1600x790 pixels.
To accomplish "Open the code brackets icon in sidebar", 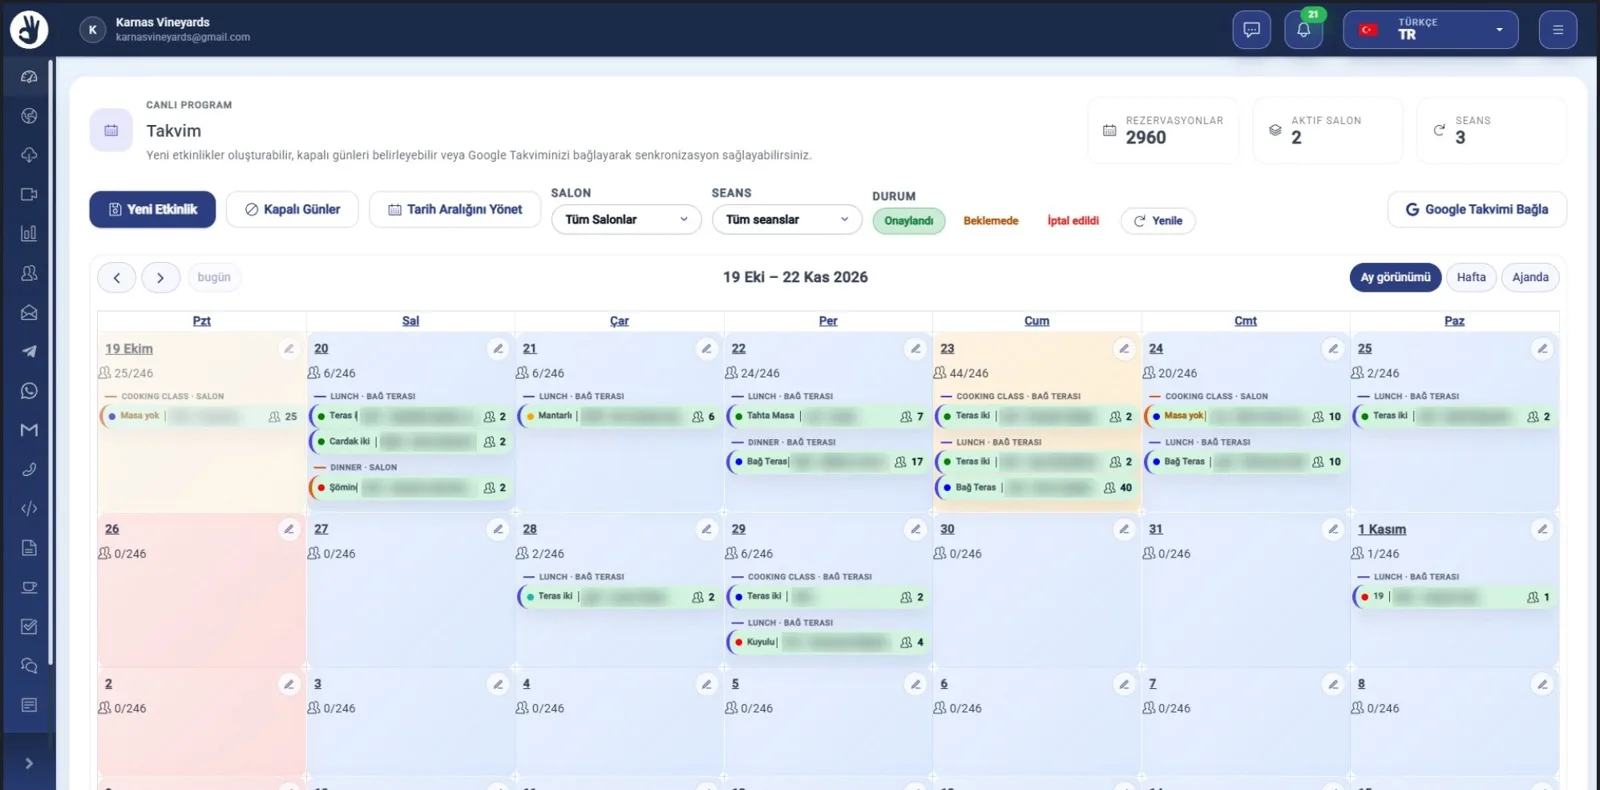I will pyautogui.click(x=29, y=509).
